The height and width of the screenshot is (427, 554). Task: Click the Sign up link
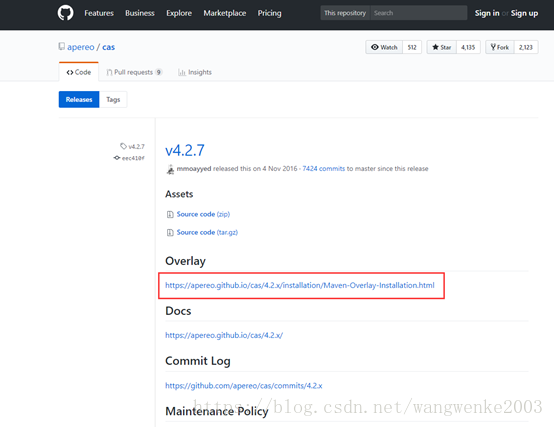pyautogui.click(x=524, y=13)
